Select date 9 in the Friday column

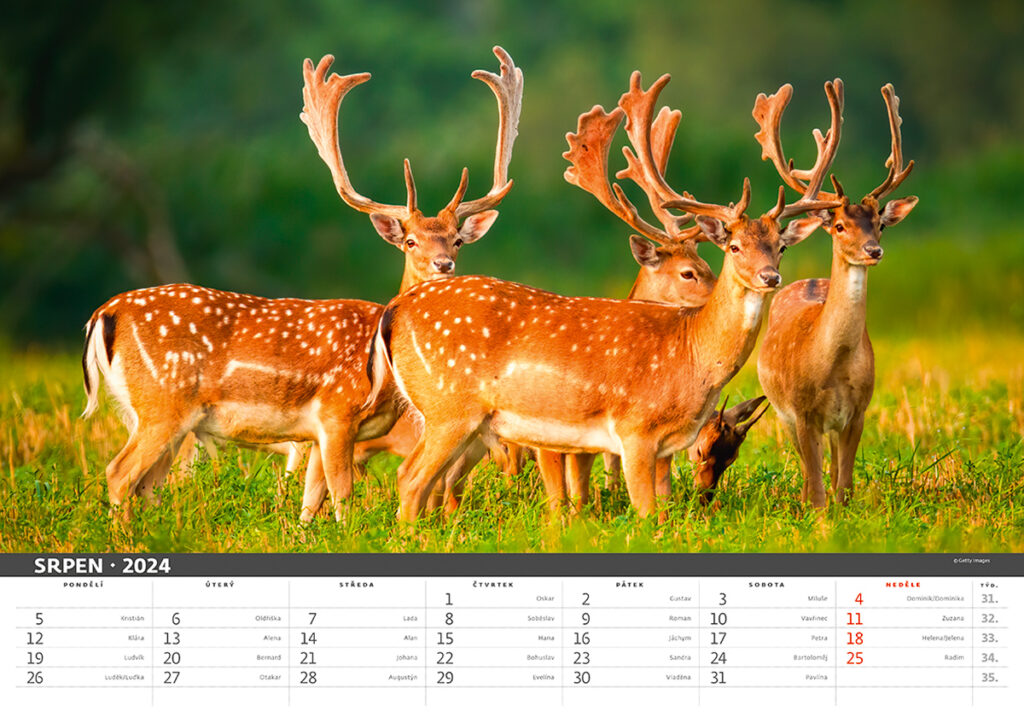click(x=585, y=619)
